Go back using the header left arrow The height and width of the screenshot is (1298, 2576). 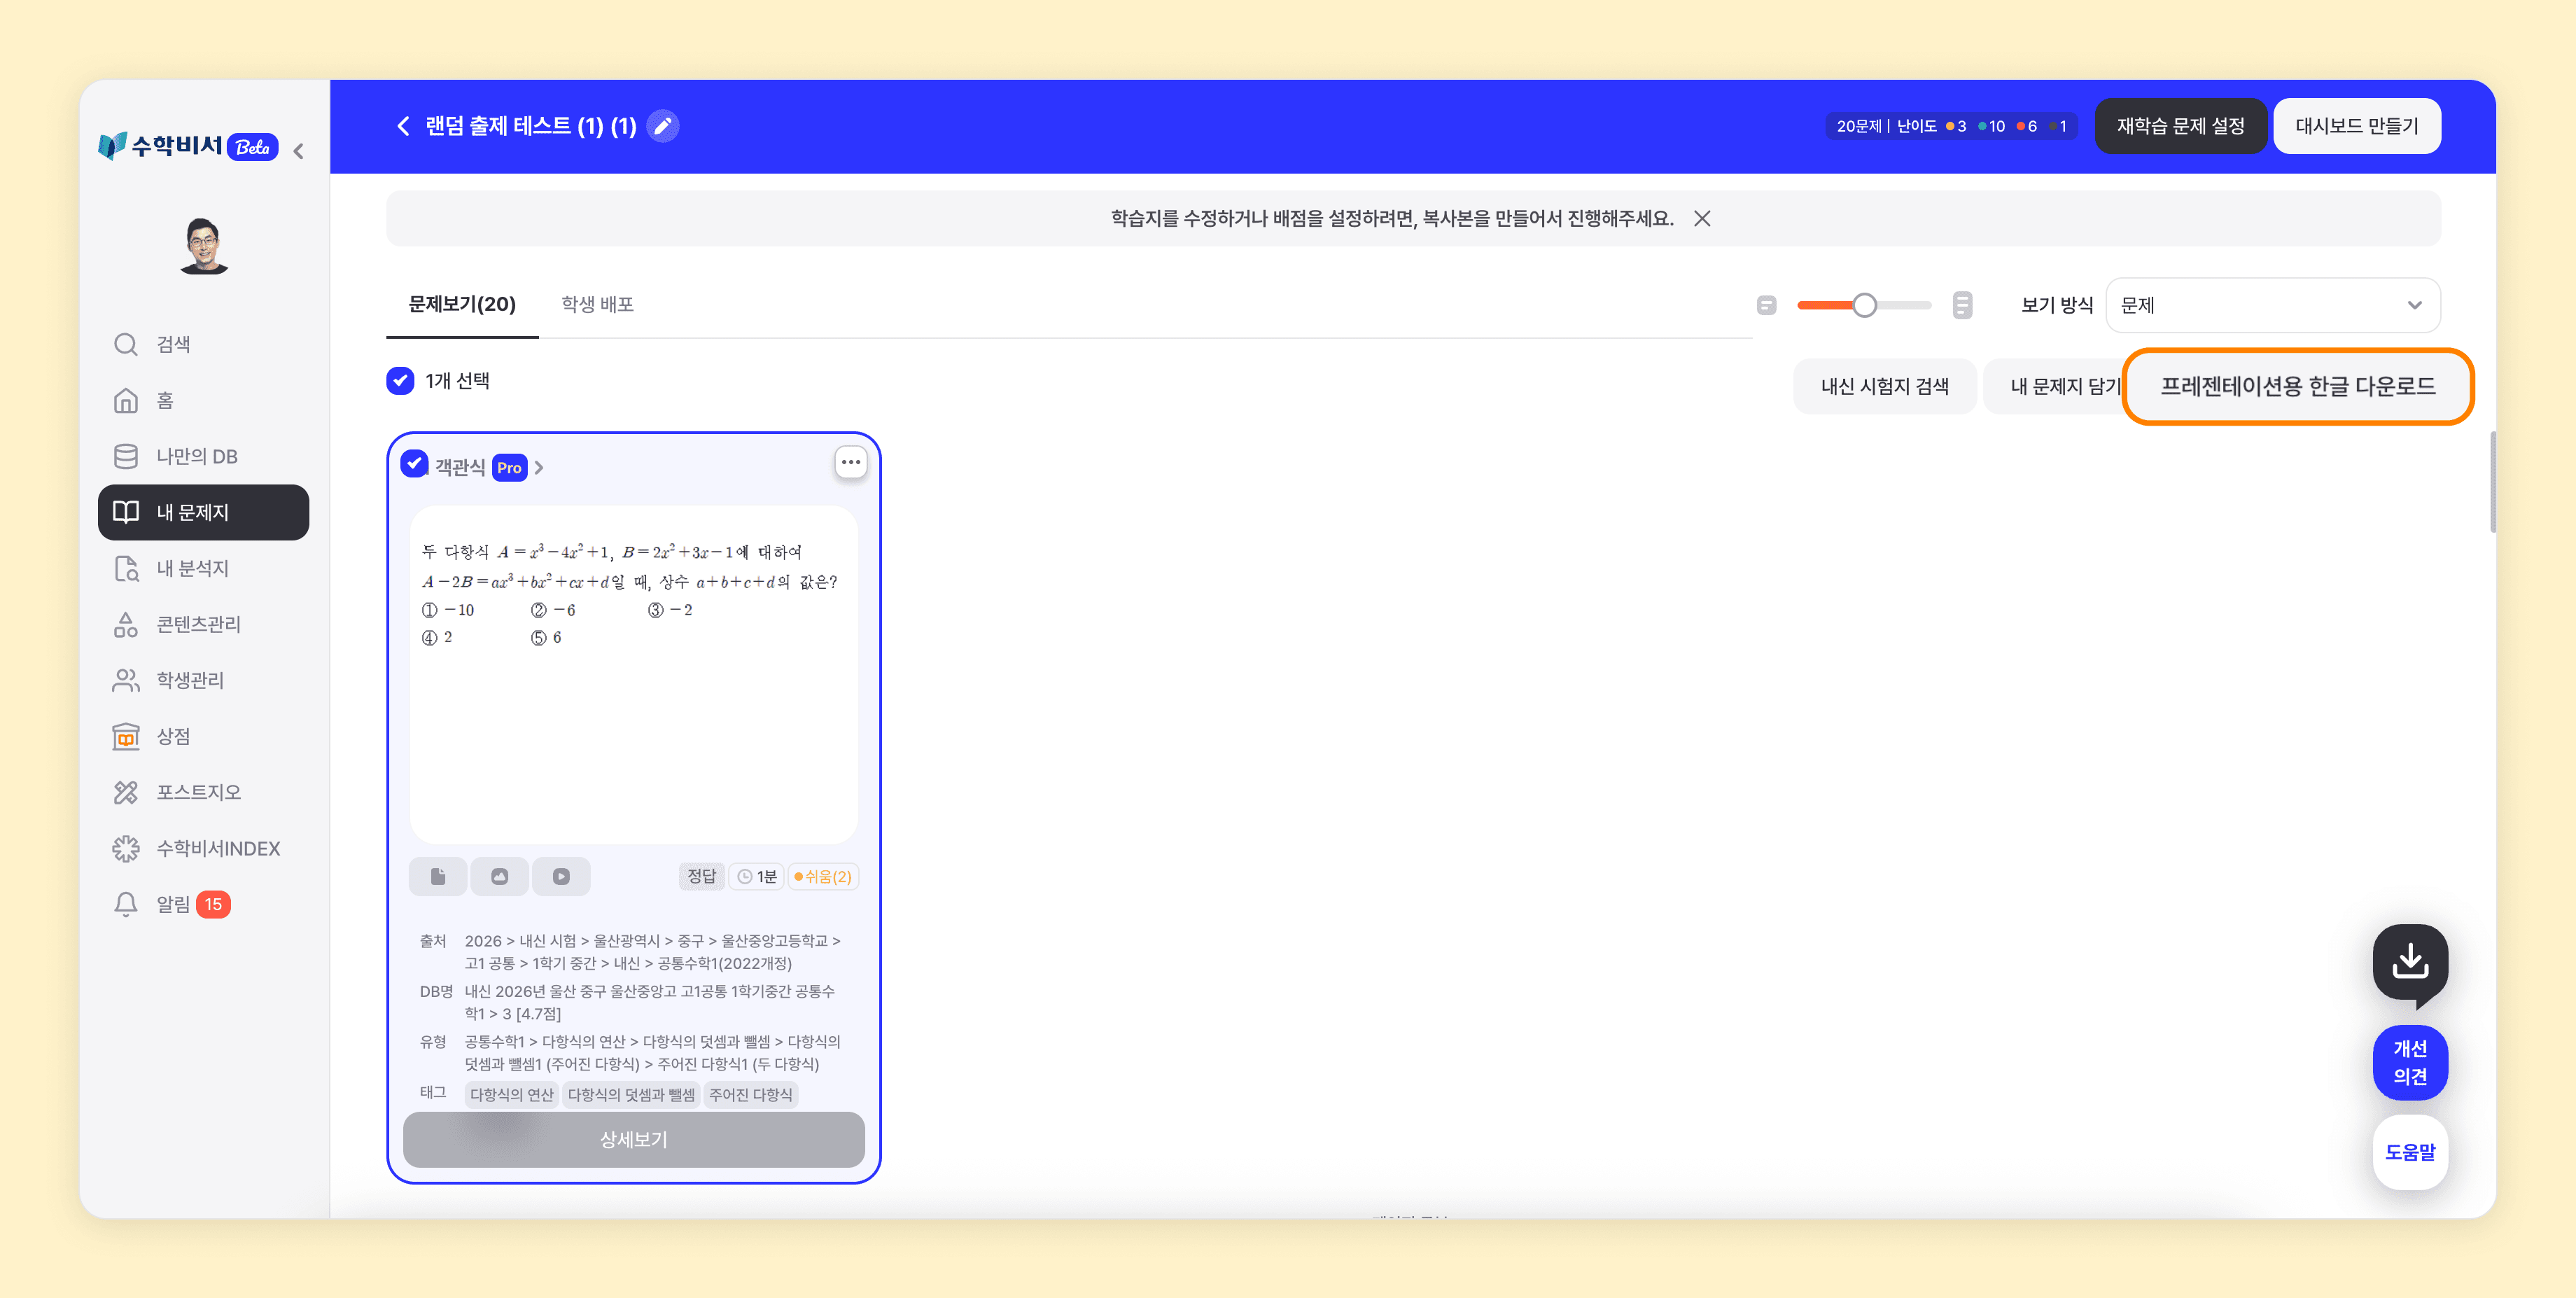click(x=403, y=126)
